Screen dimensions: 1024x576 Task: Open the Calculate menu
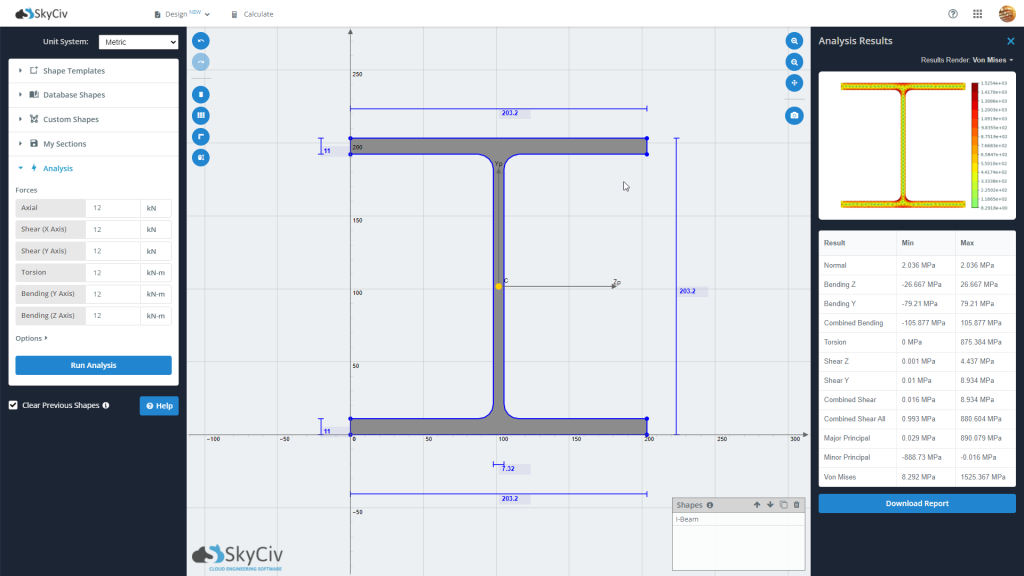pos(252,14)
